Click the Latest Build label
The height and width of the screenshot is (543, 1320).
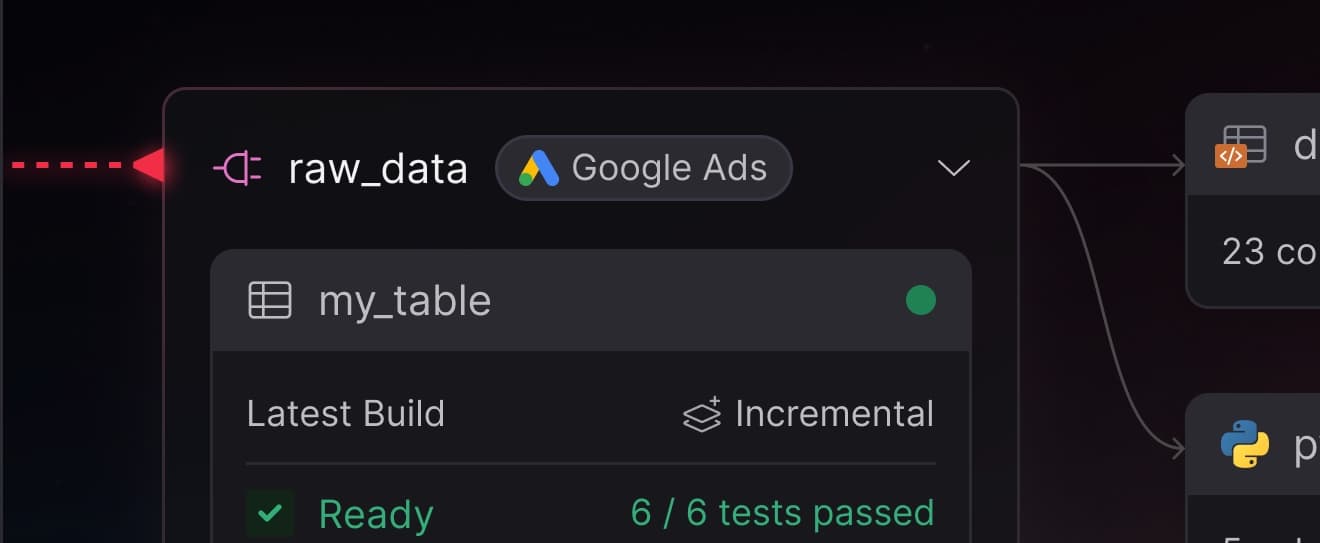pyautogui.click(x=345, y=414)
